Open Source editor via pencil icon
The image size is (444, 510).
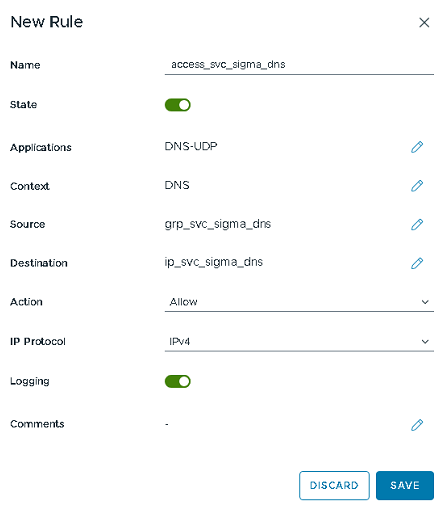(417, 224)
